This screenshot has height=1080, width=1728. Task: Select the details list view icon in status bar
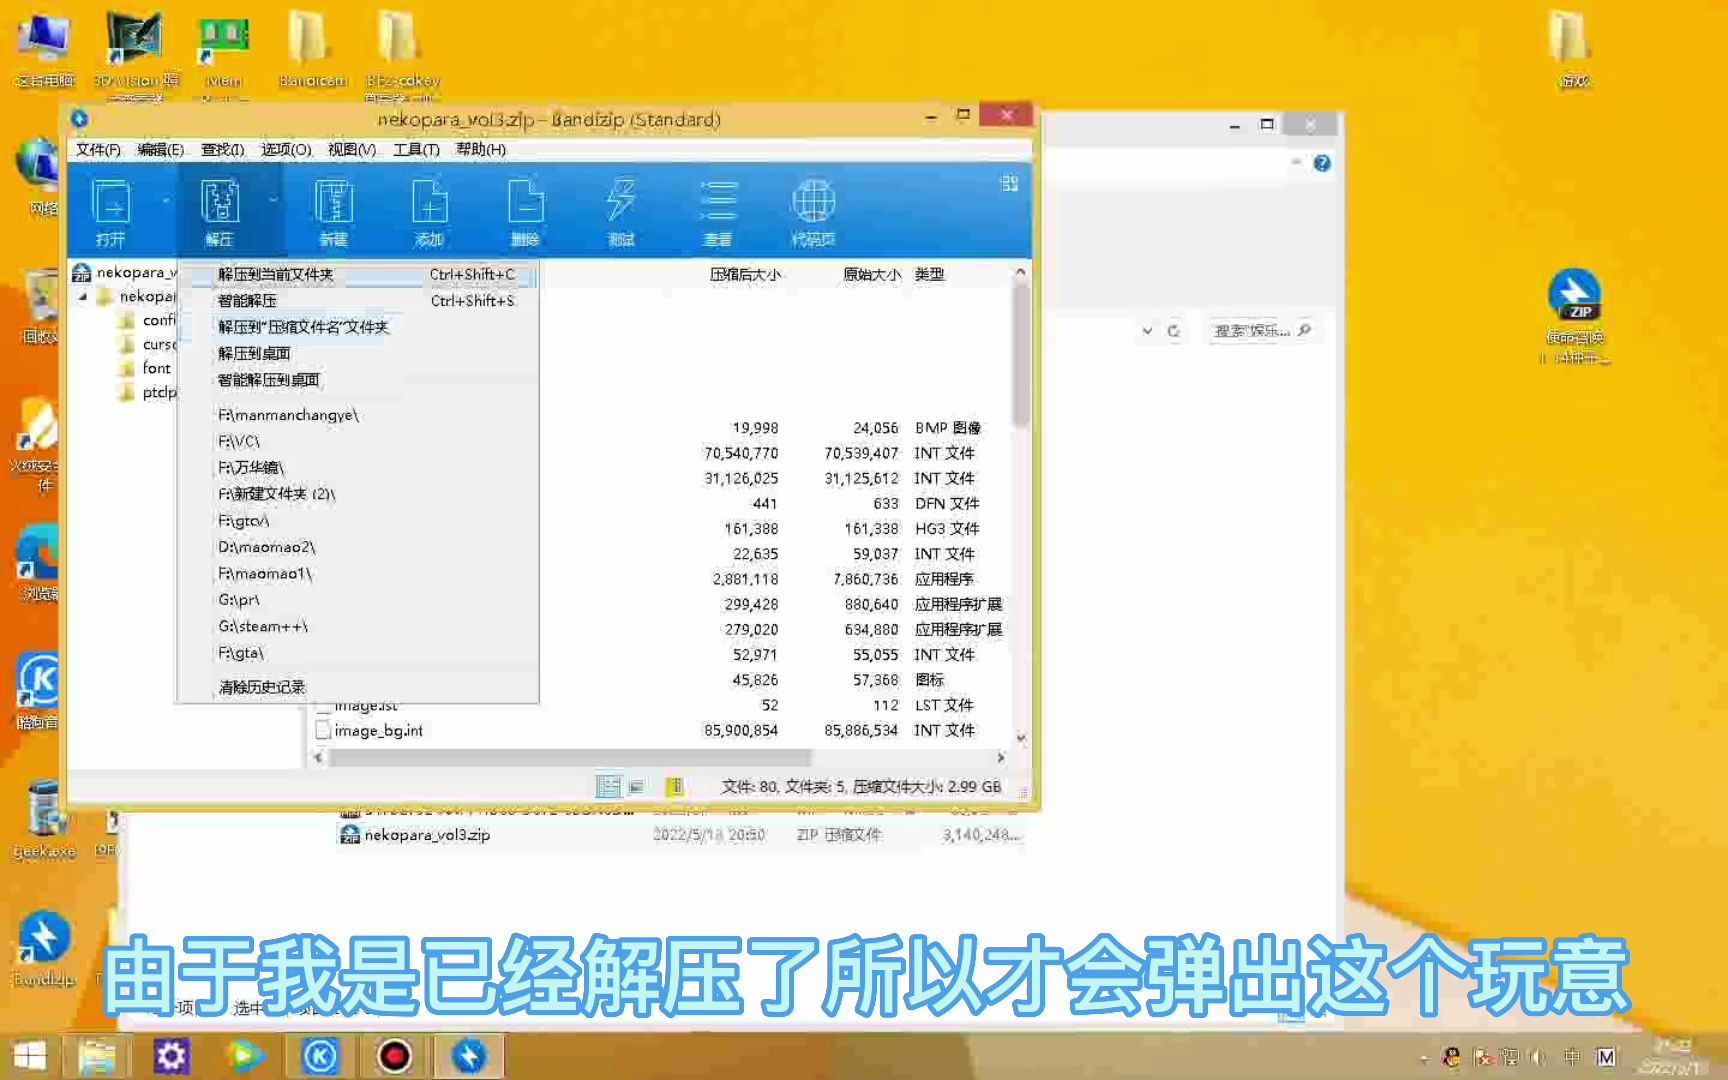(x=608, y=787)
